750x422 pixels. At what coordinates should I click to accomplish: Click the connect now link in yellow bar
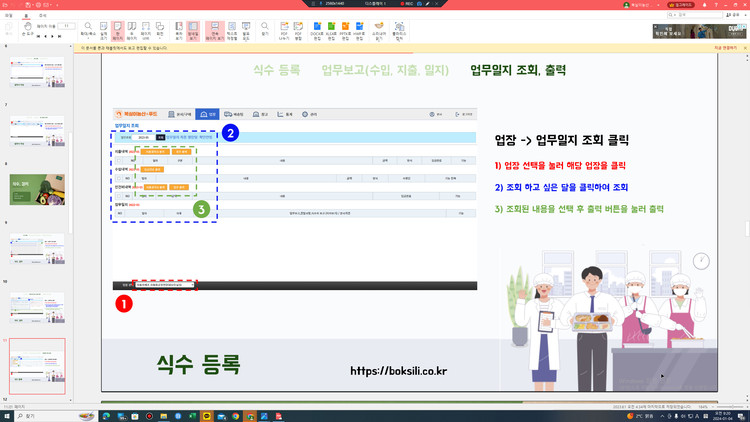pos(725,48)
